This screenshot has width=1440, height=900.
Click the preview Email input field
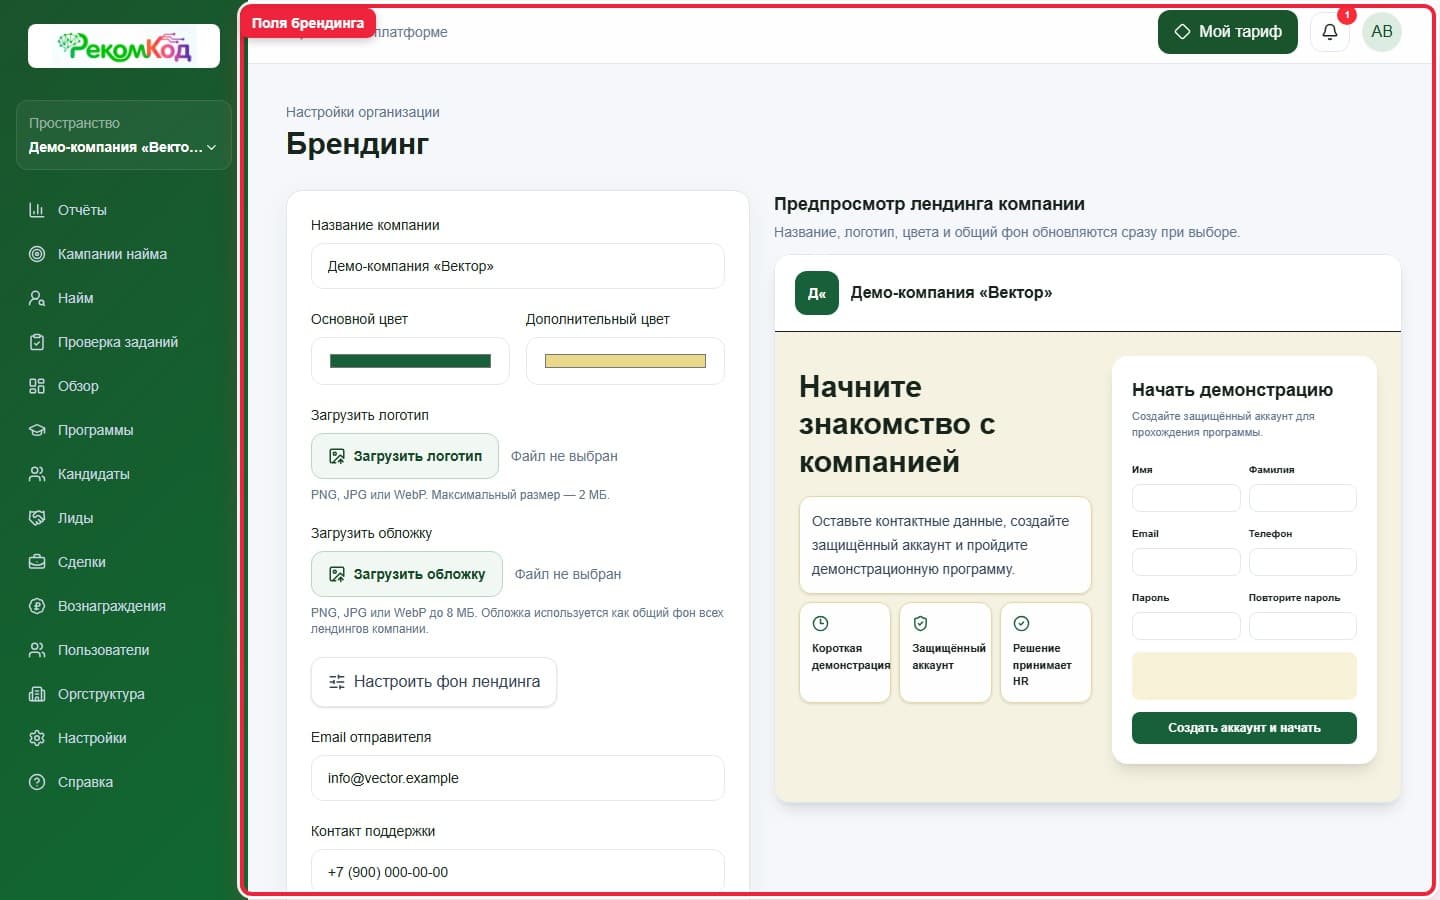(1186, 562)
